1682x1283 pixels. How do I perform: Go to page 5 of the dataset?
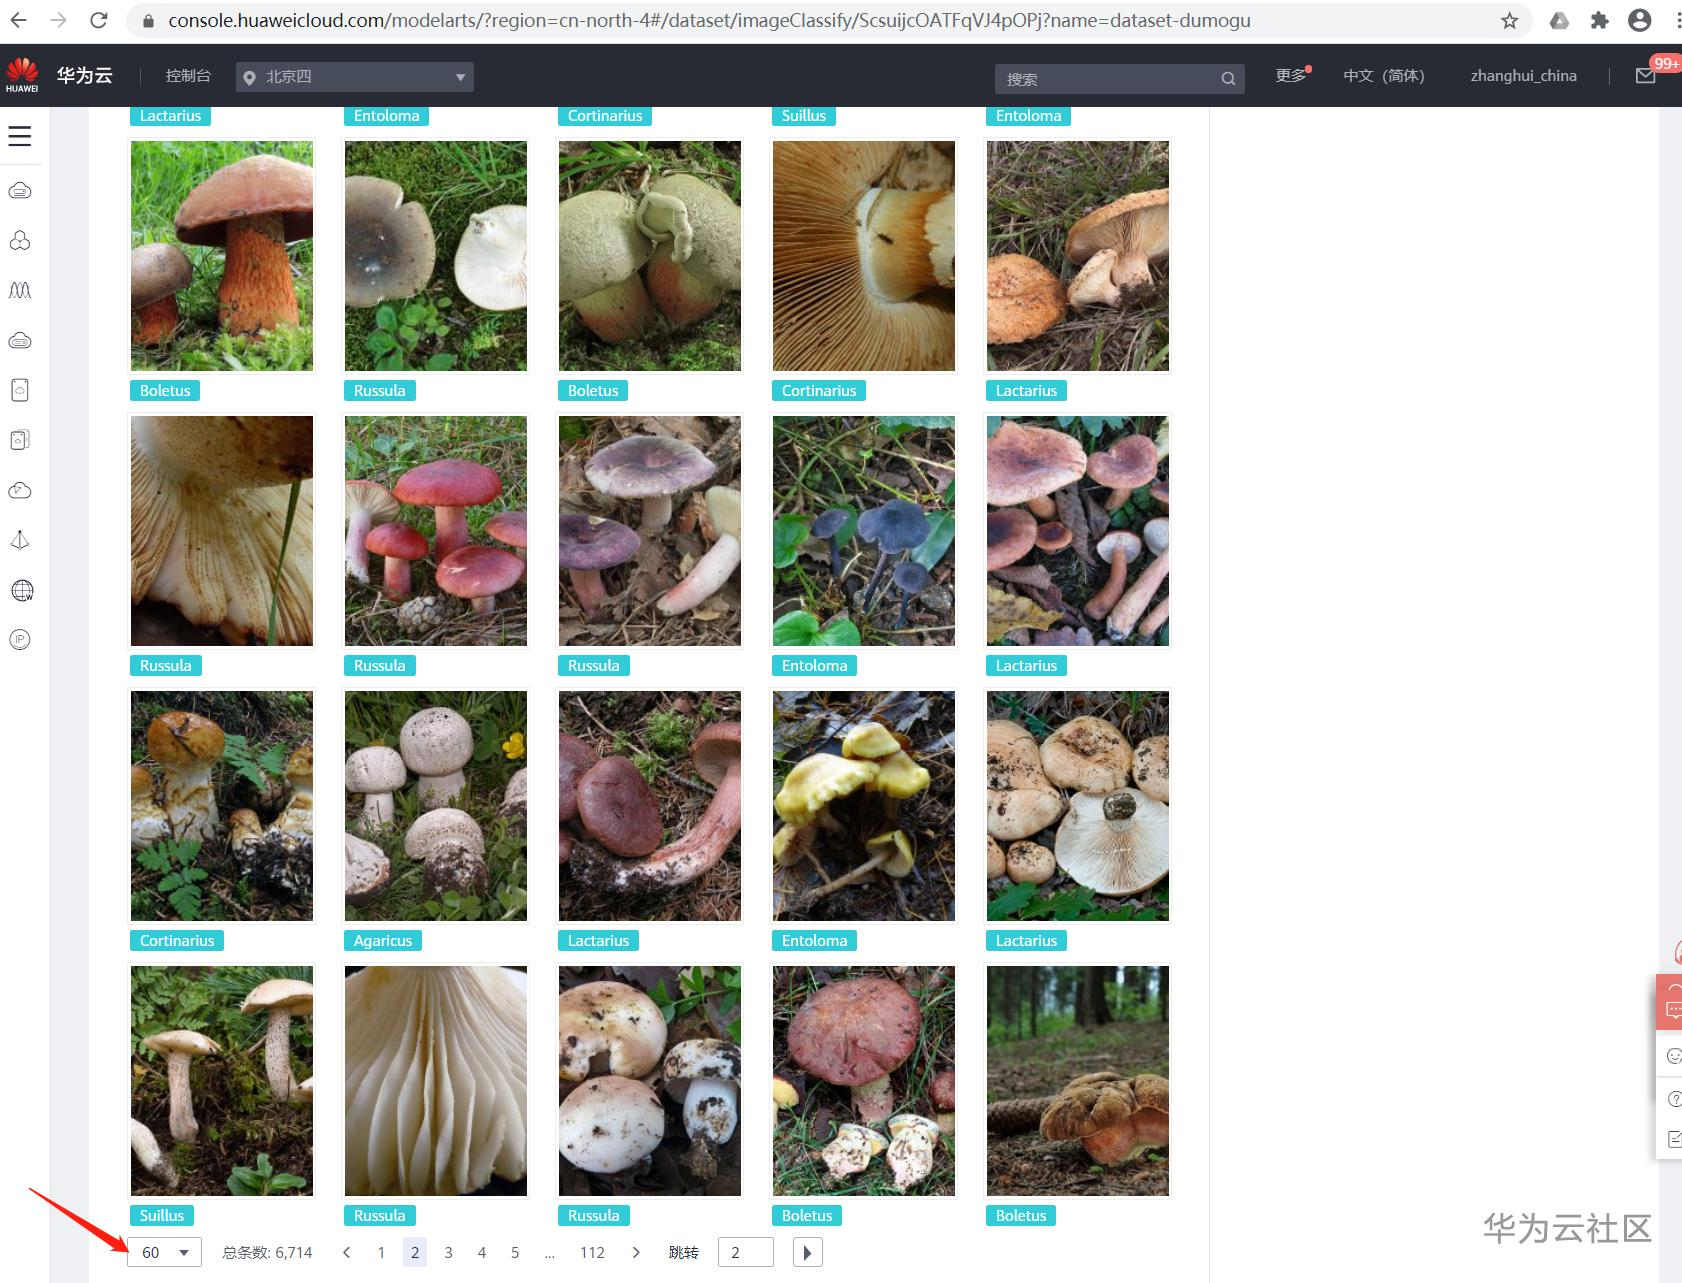point(515,1252)
